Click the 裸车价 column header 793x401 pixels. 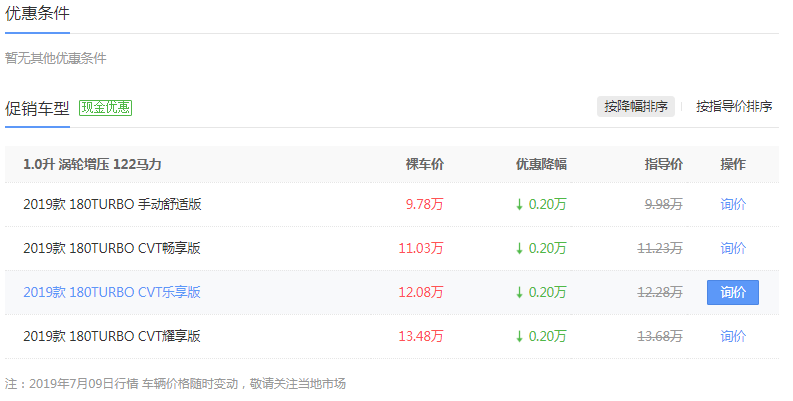click(425, 164)
